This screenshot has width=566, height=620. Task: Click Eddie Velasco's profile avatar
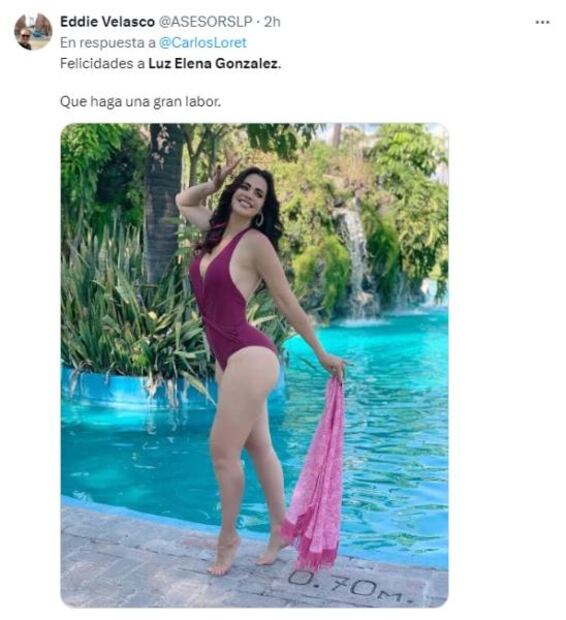click(33, 31)
